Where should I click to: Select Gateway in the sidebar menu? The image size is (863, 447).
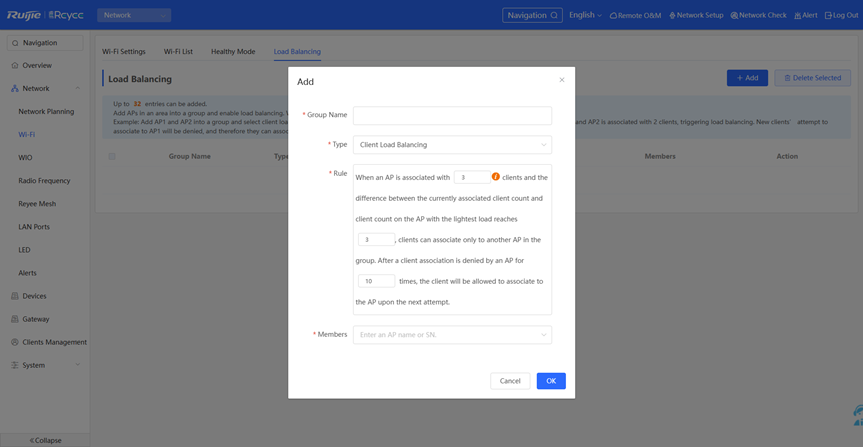pyautogui.click(x=36, y=319)
